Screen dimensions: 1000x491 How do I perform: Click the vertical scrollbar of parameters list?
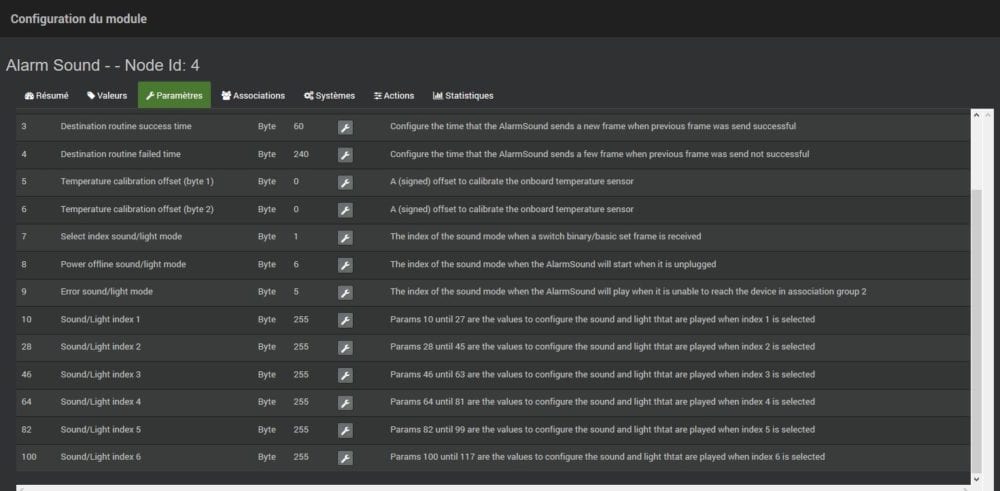[977, 300]
